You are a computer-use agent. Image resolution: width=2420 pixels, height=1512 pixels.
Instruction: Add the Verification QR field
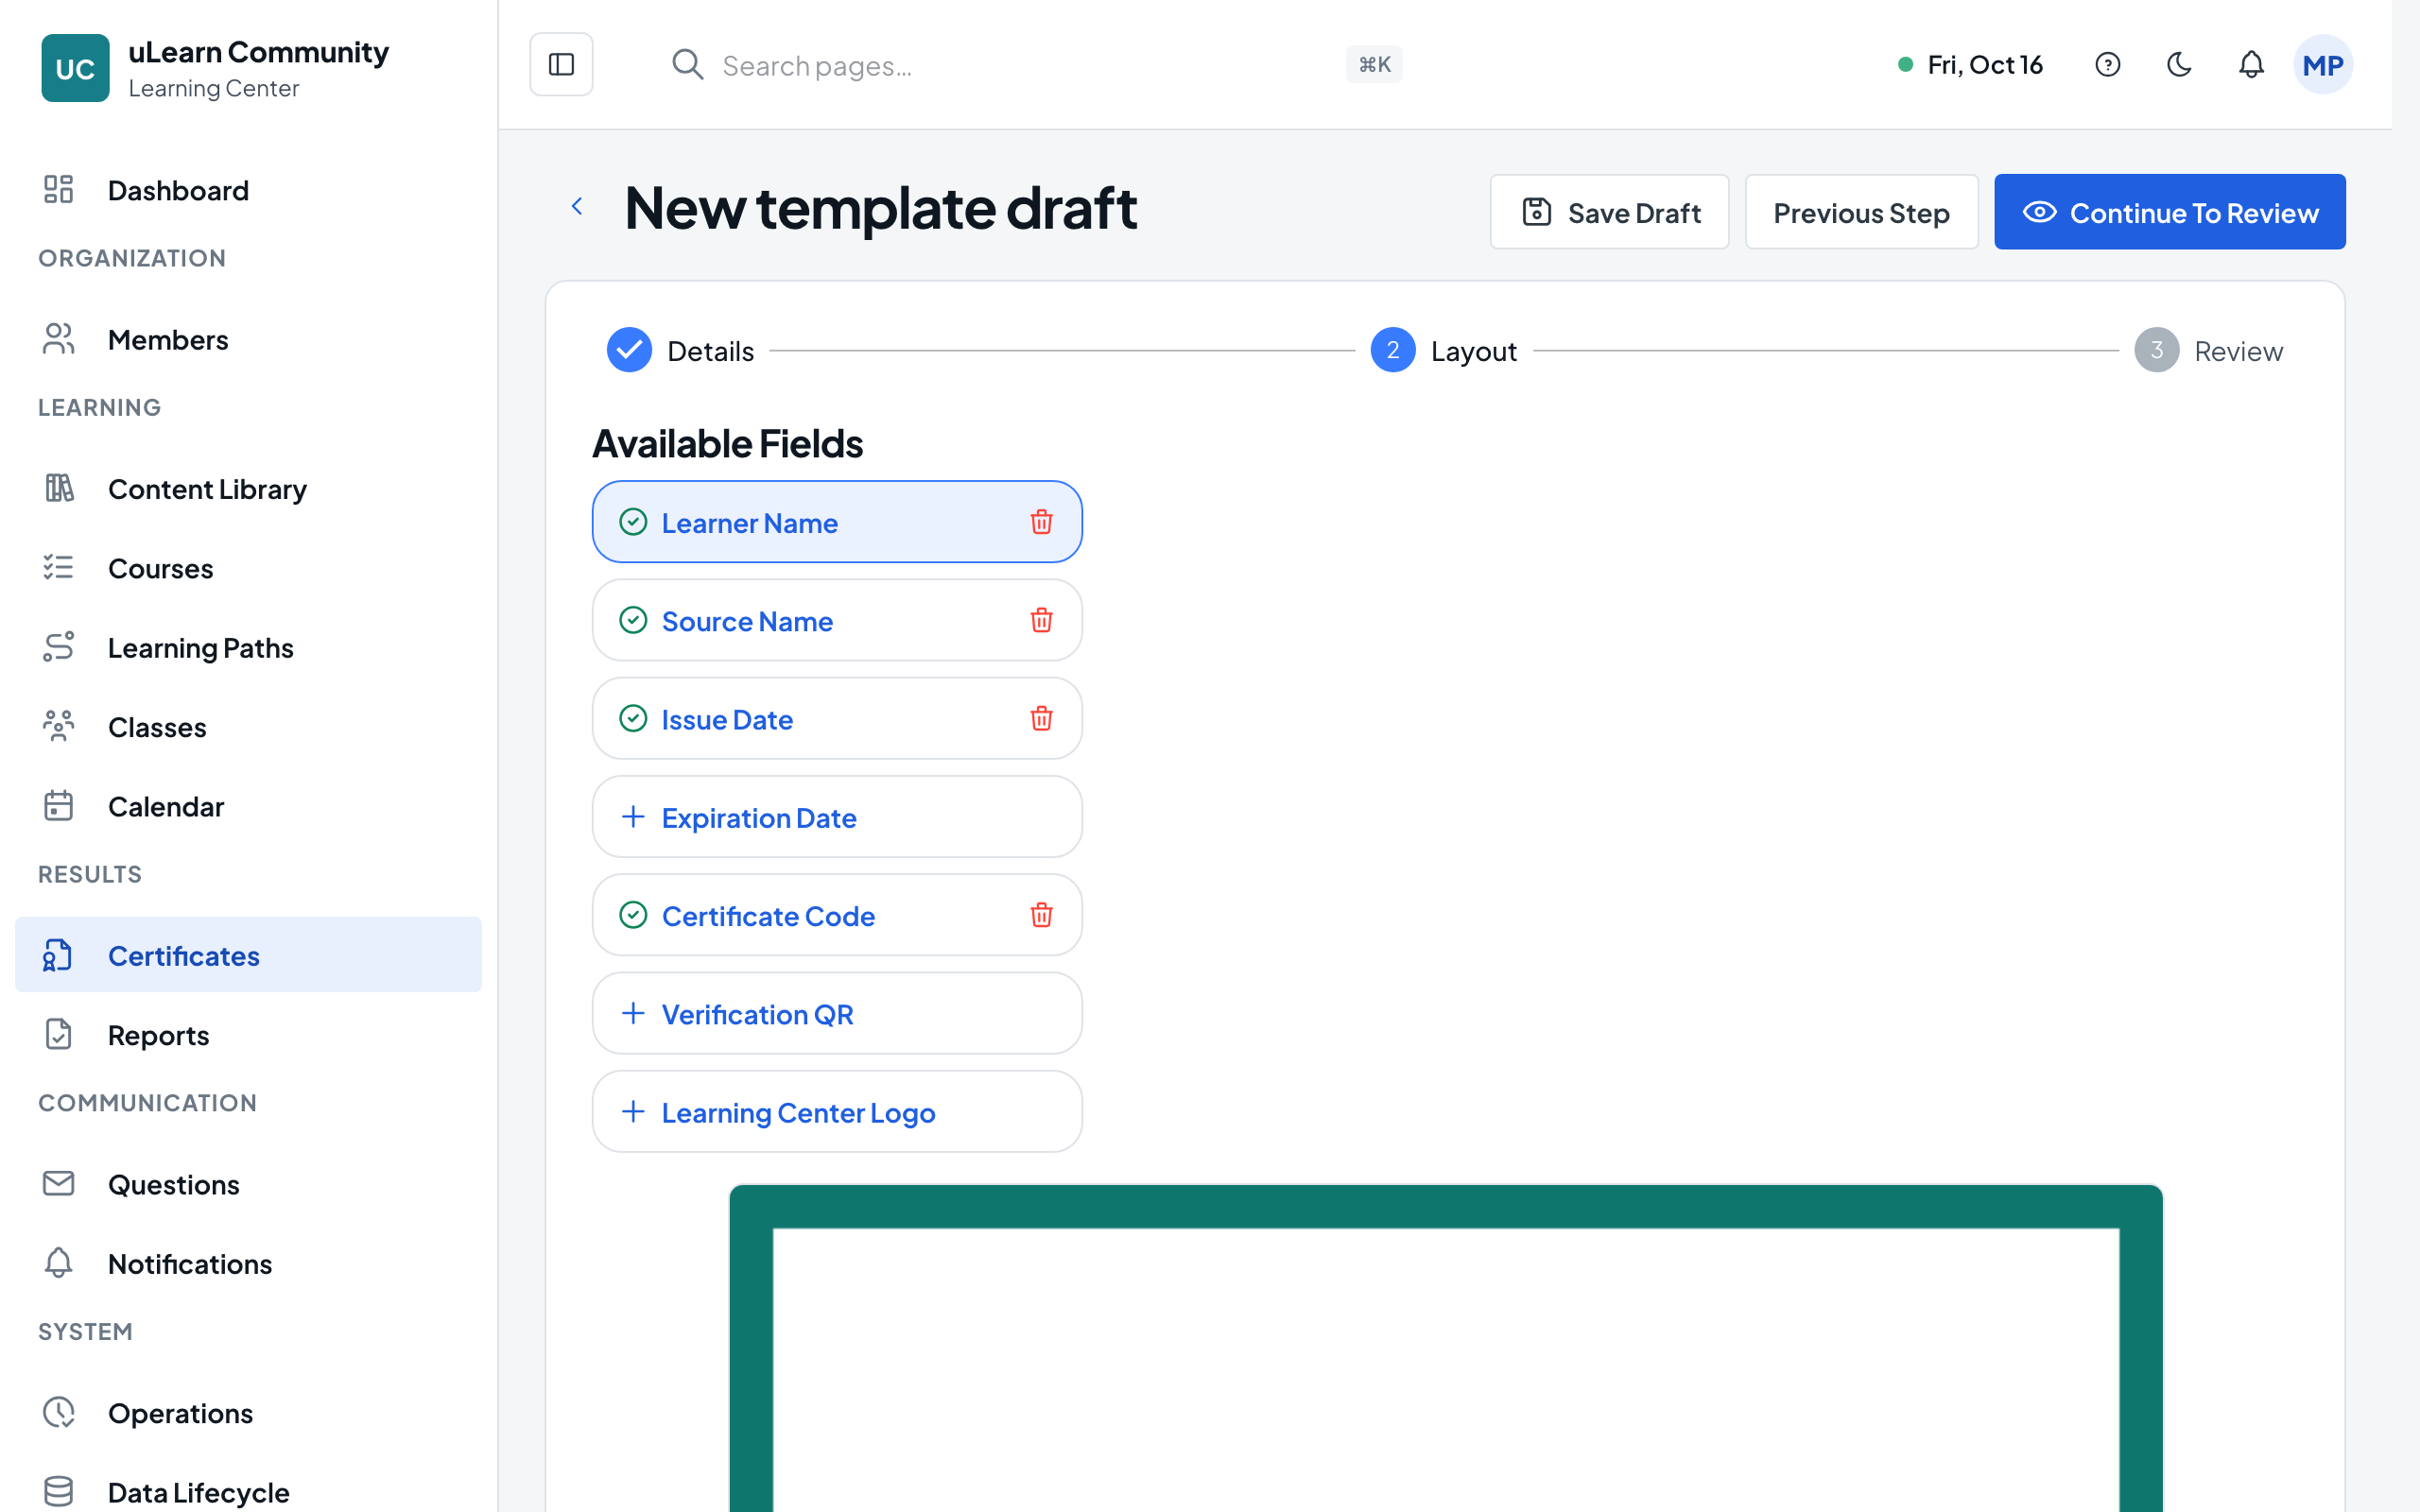click(x=837, y=1013)
